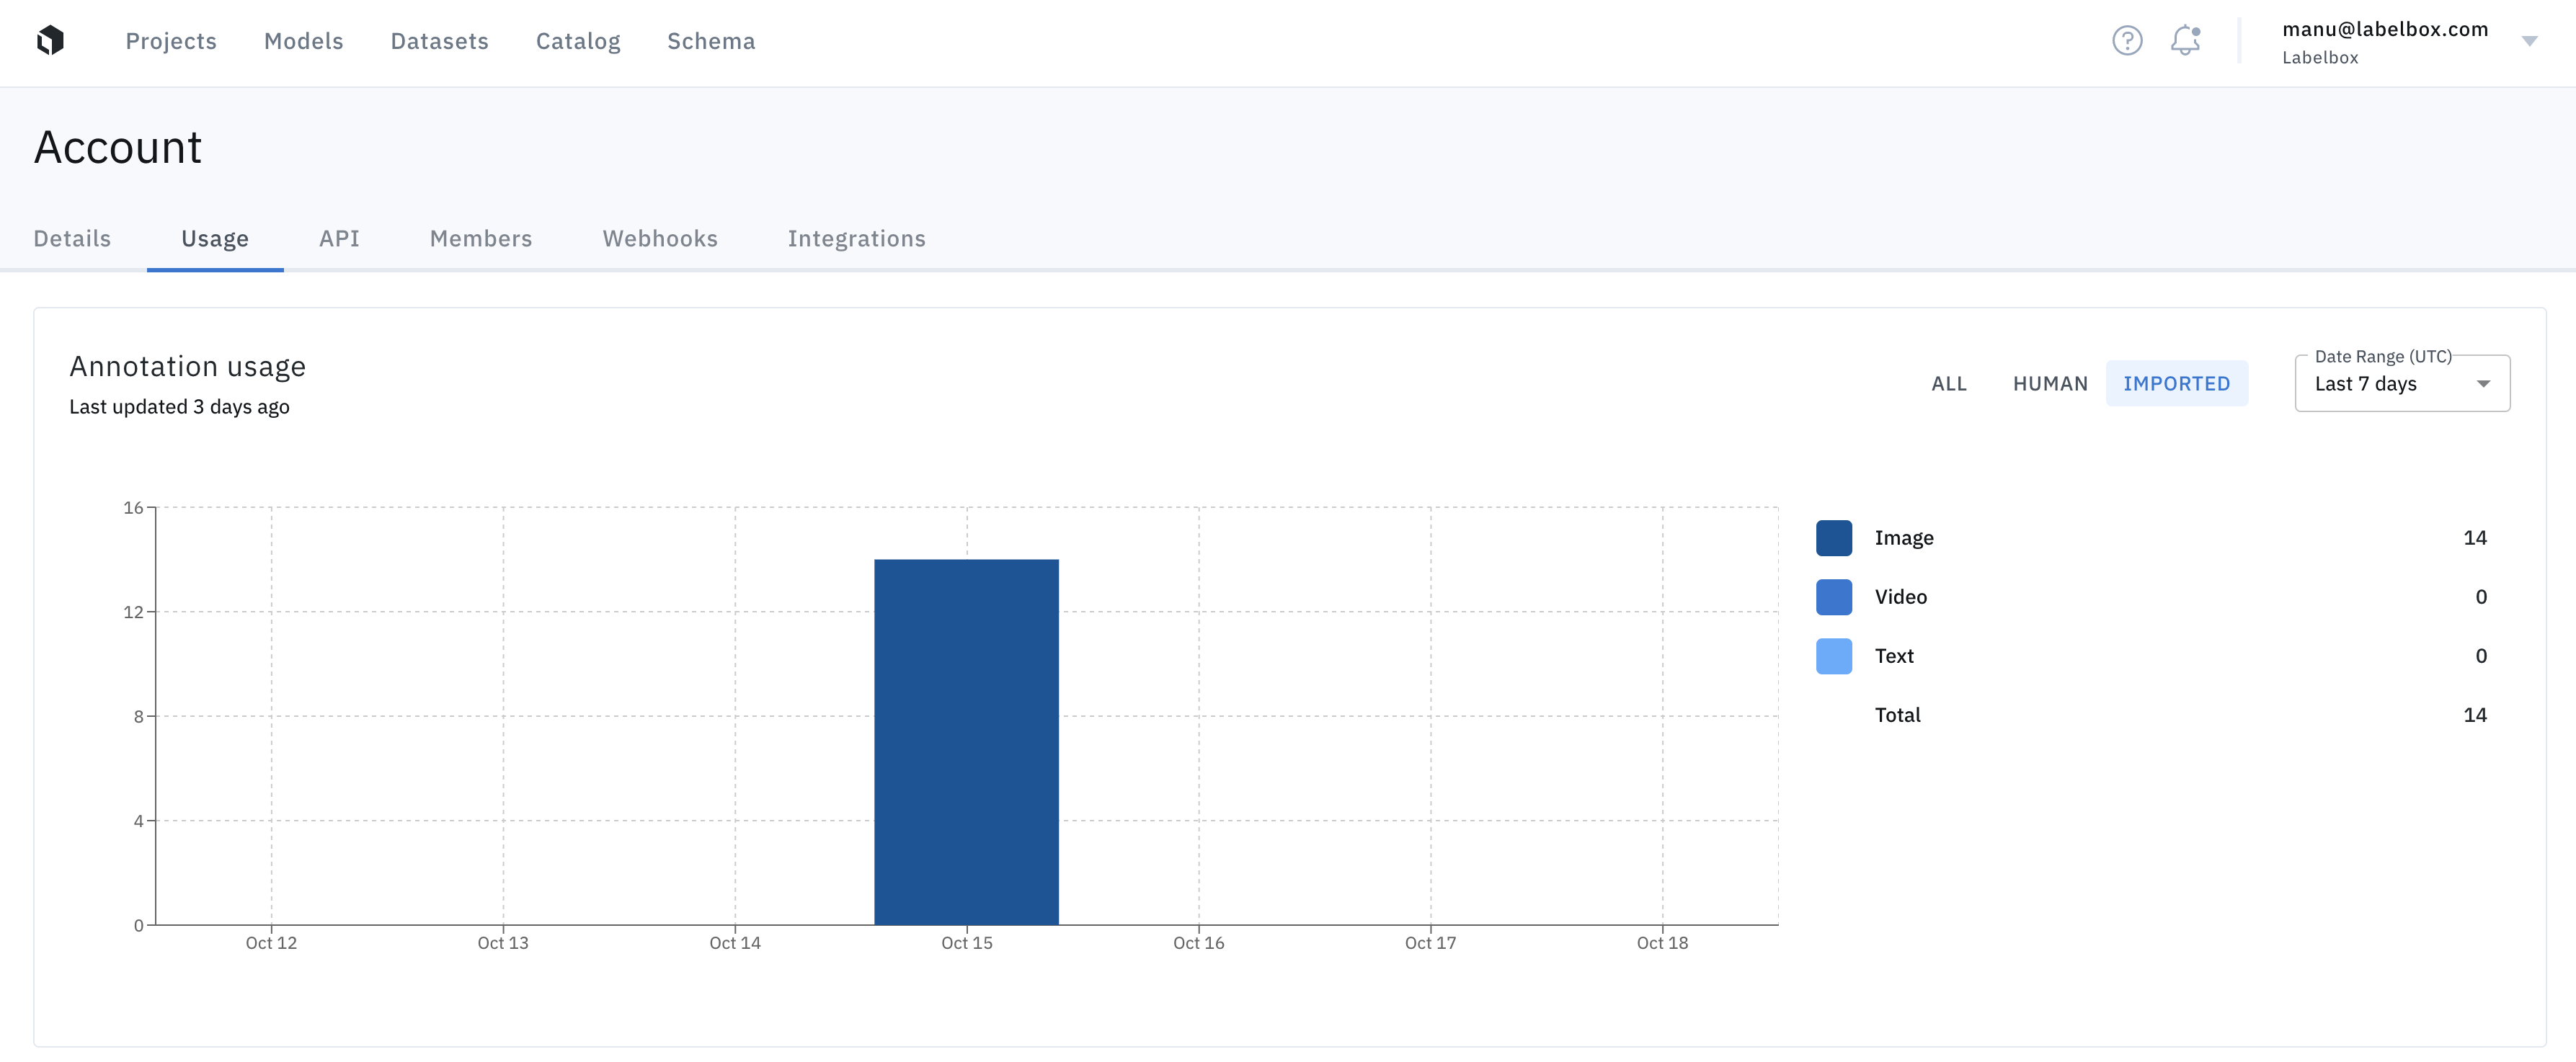Click the Oct 15 bar in chart

coord(966,741)
